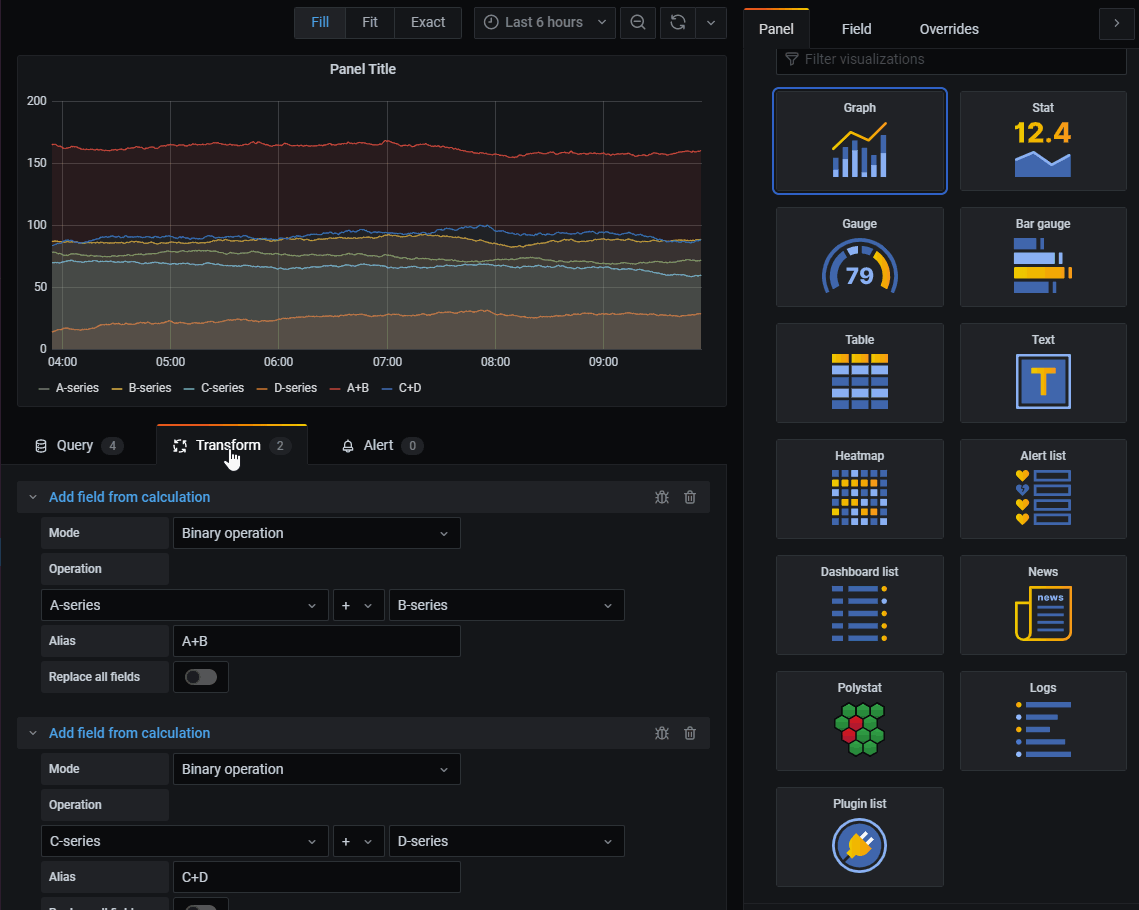
Task: Click the refresh dashboard icon
Action: coord(678,23)
